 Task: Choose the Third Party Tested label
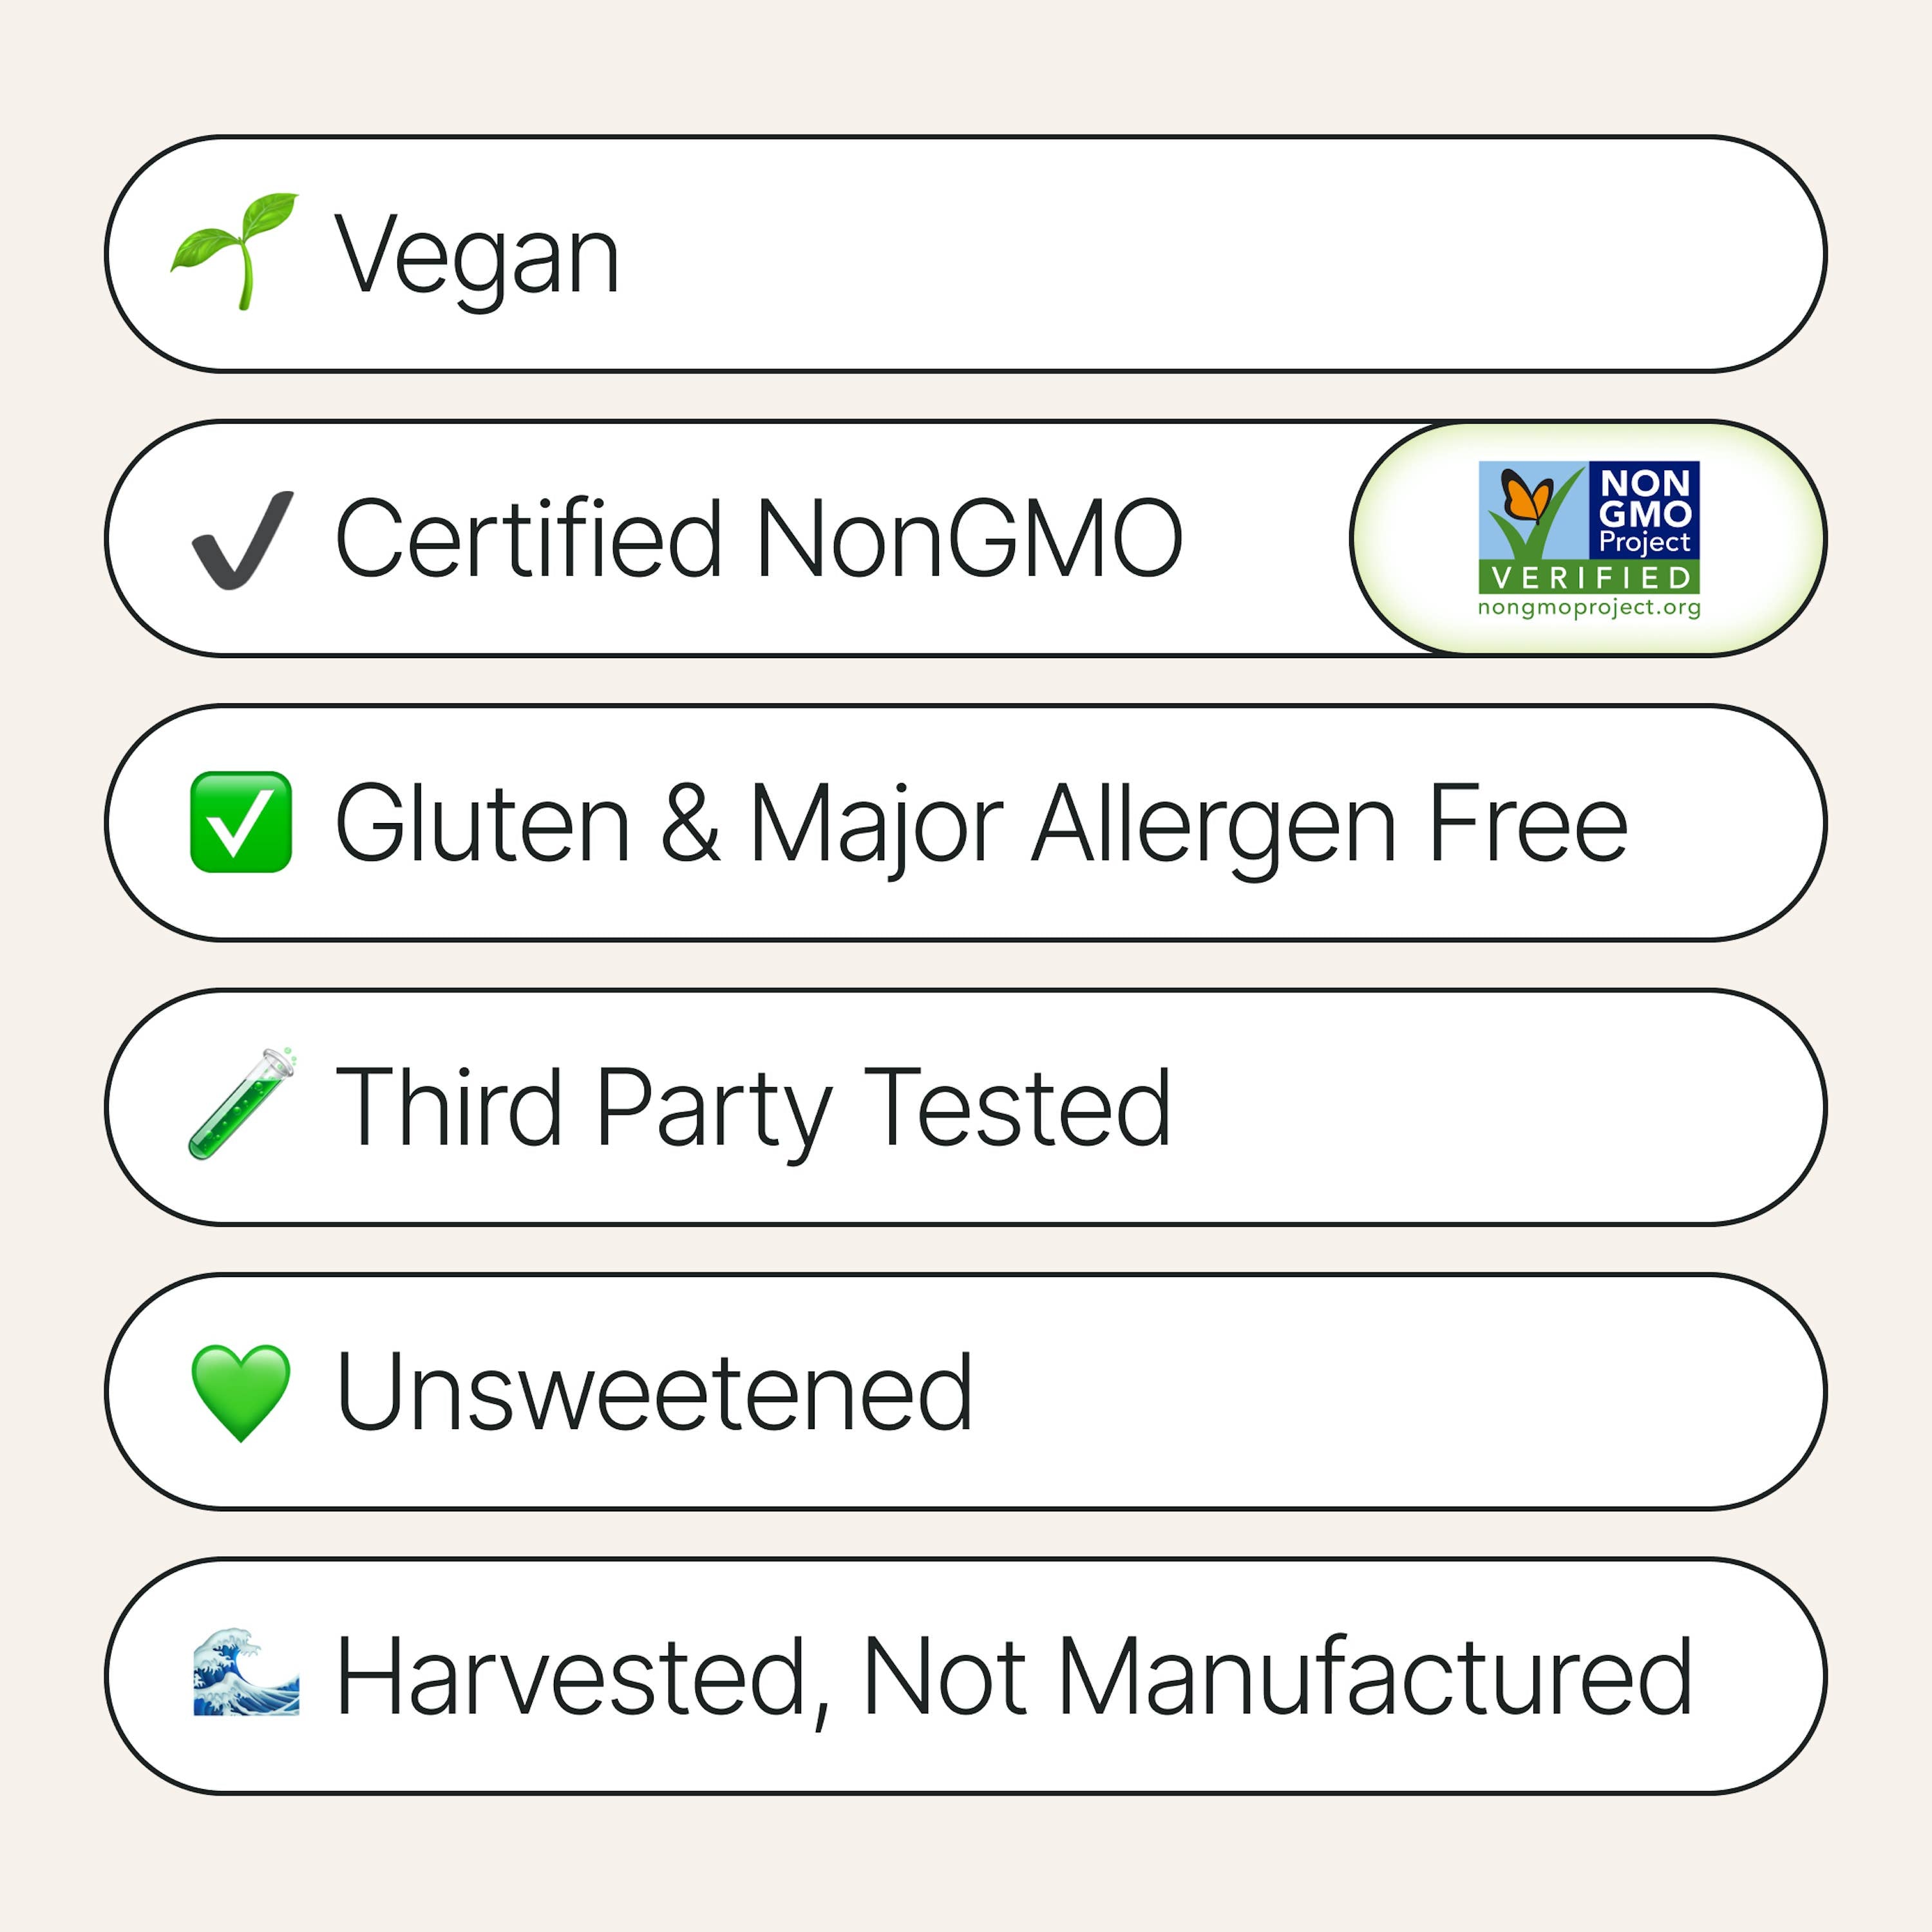pos(753,1108)
